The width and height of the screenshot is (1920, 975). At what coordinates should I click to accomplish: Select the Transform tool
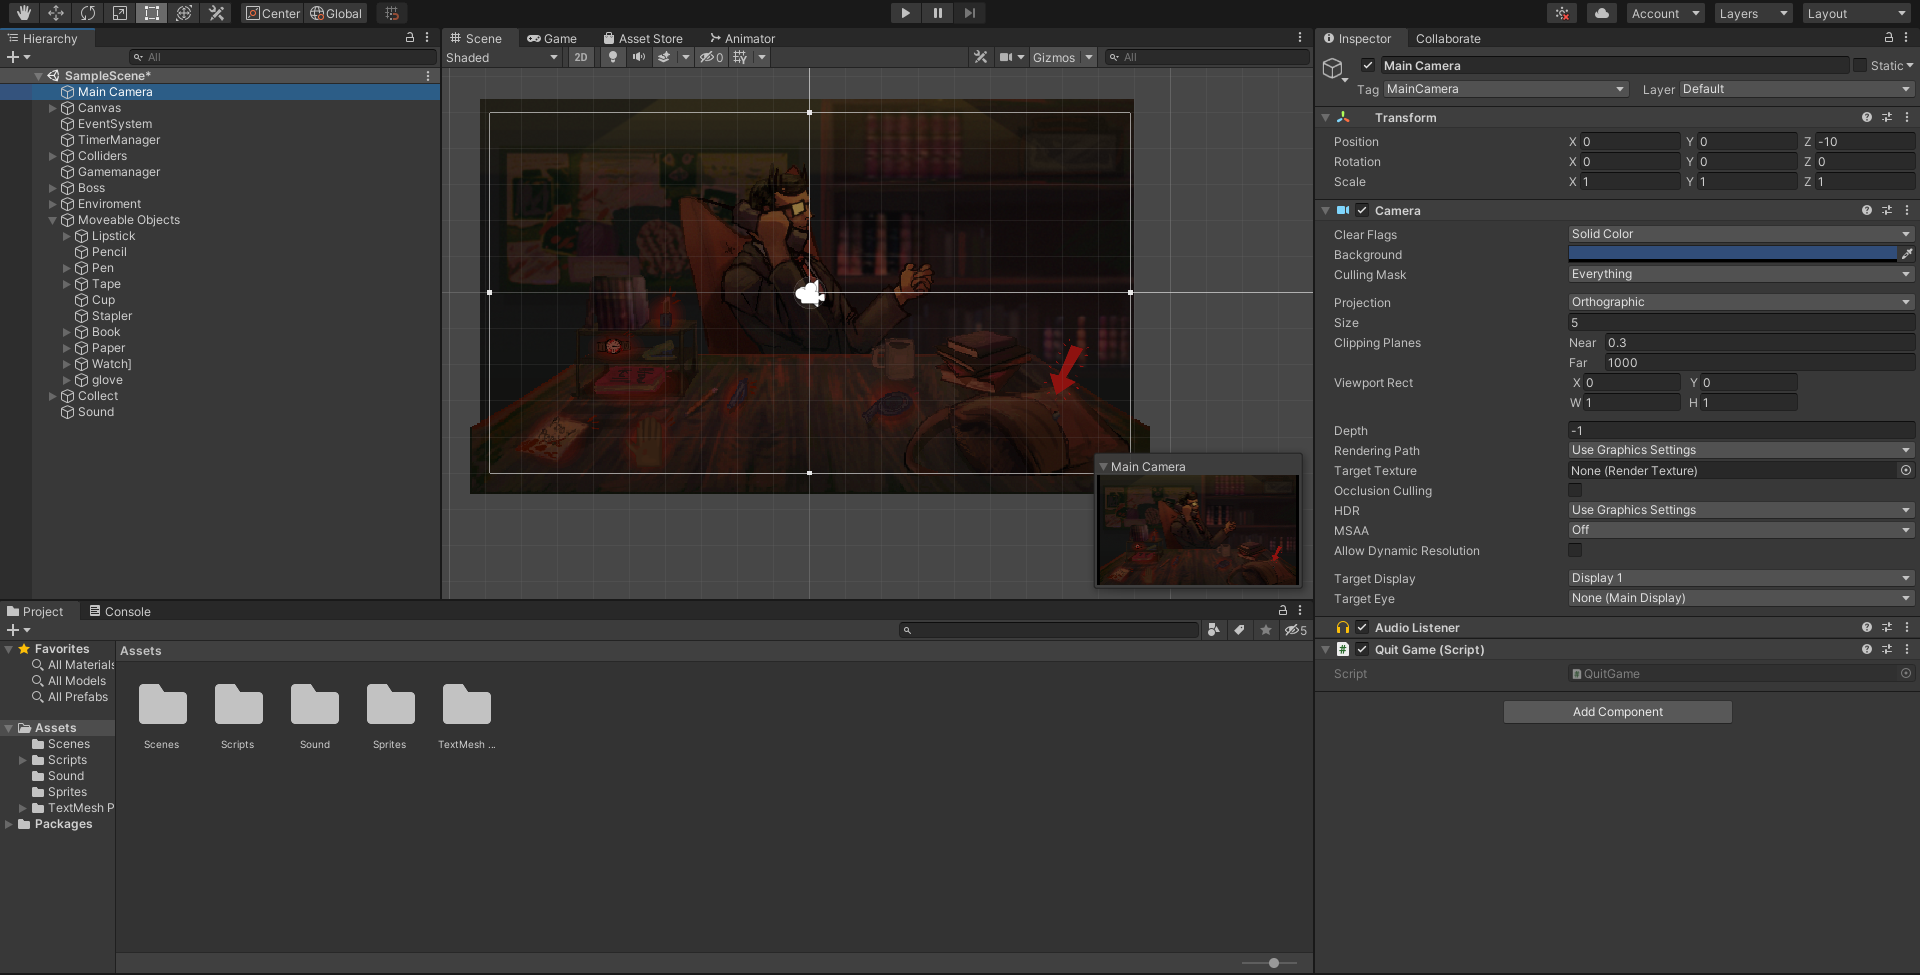point(184,13)
